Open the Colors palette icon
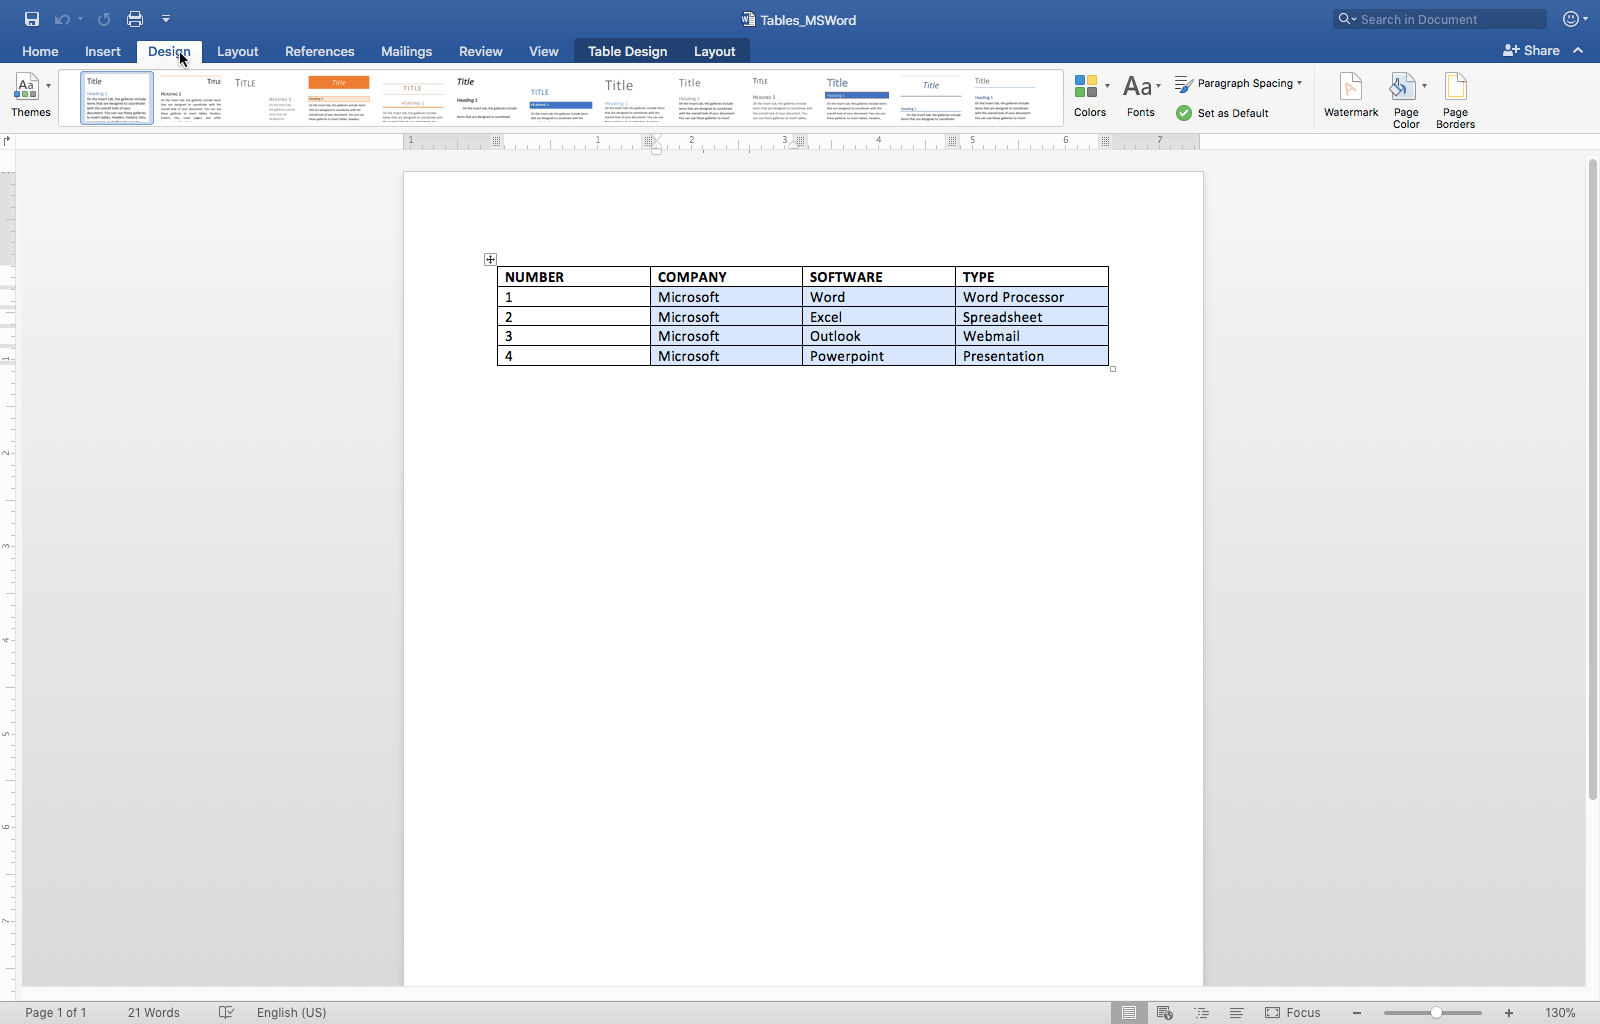1600x1024 pixels. (x=1086, y=87)
